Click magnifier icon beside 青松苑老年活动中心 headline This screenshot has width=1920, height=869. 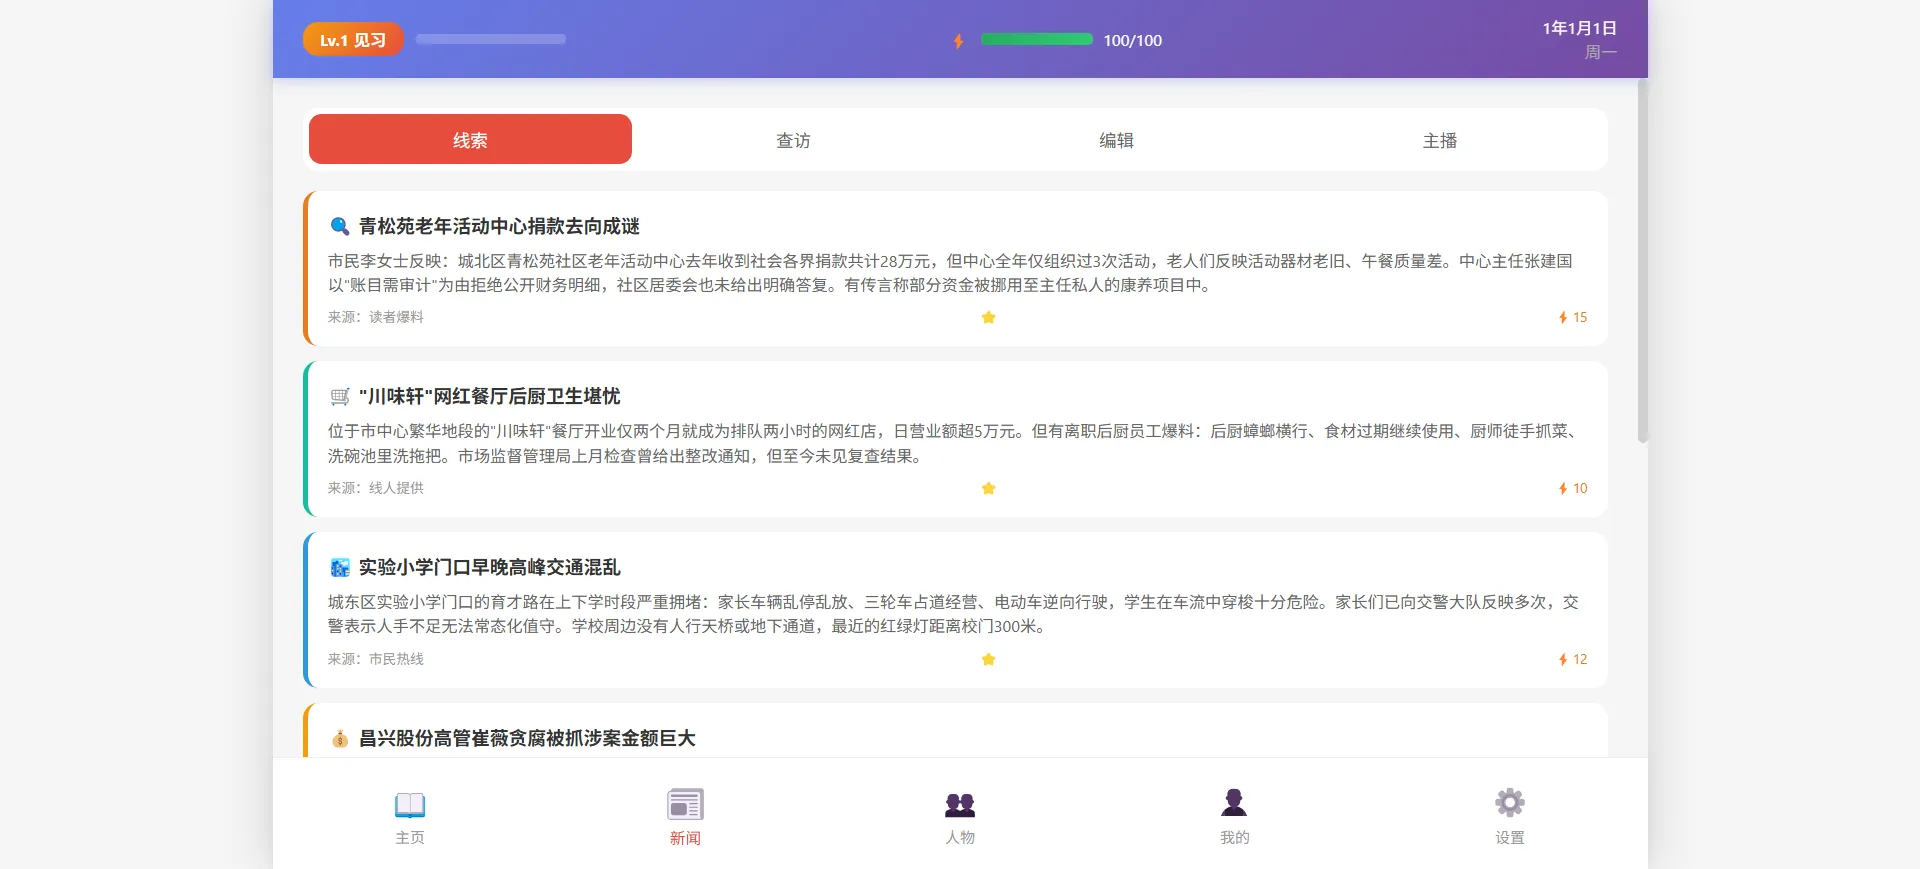point(340,227)
